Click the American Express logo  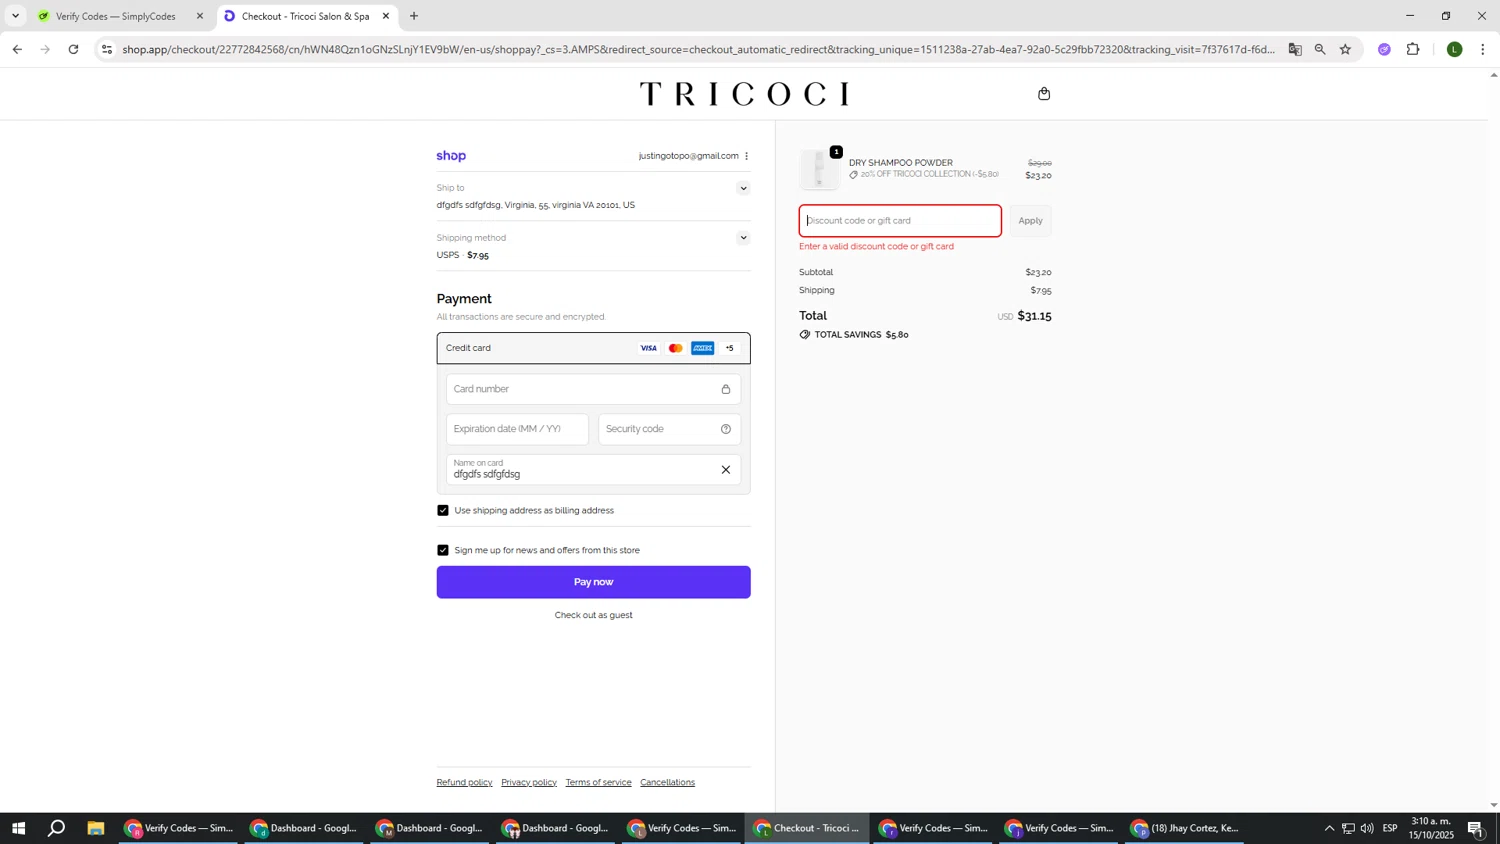coord(703,348)
